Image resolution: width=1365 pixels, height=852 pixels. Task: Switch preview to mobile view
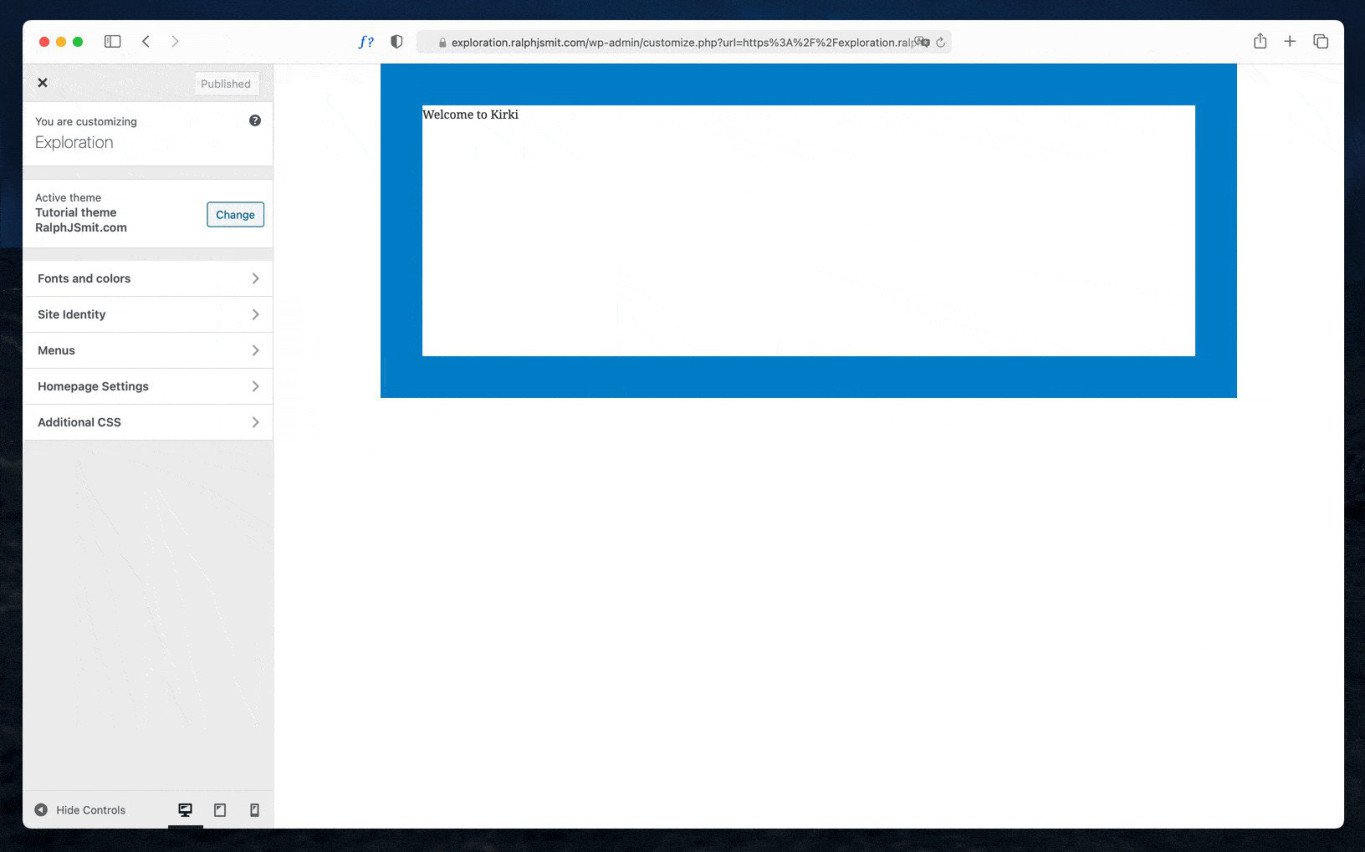tap(254, 809)
